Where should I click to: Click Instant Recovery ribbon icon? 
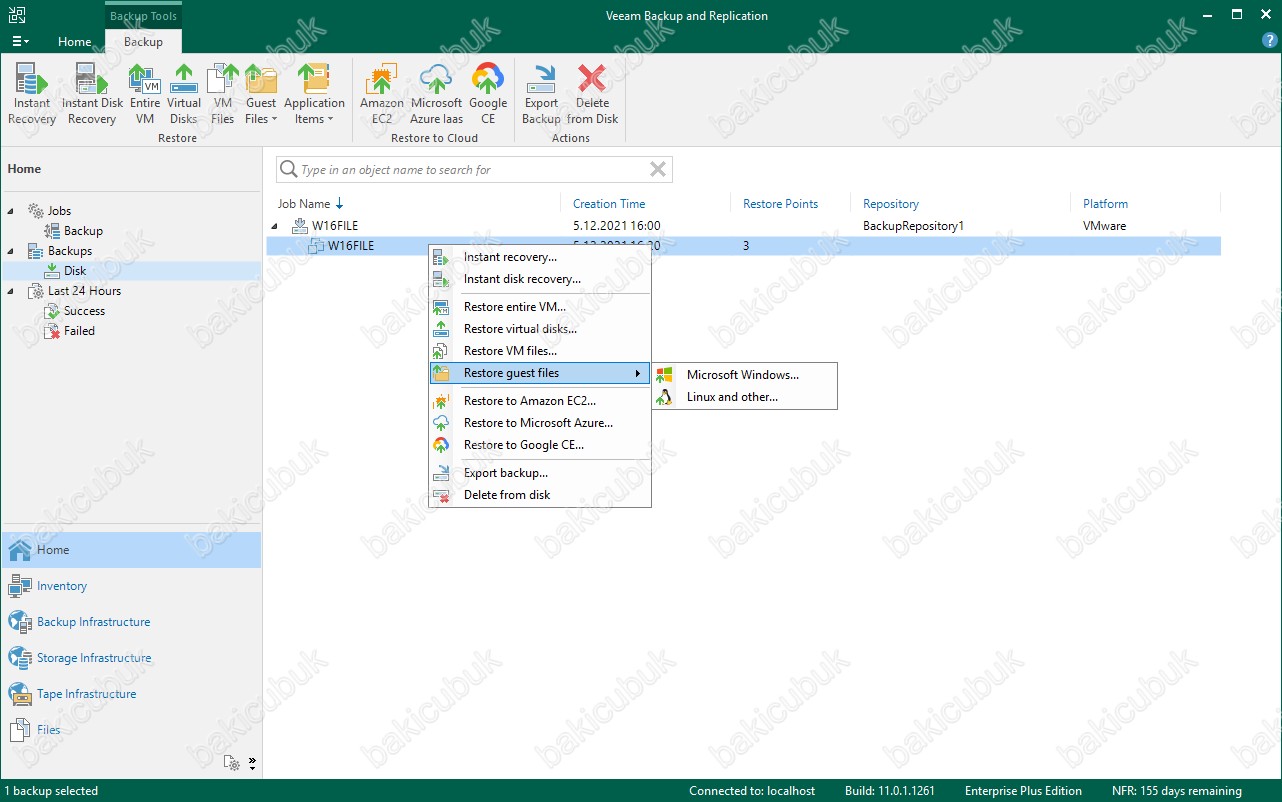32,94
